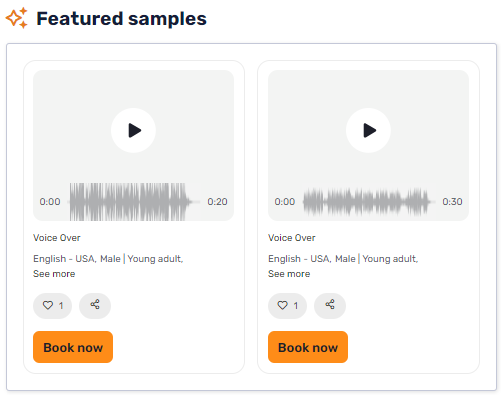Like the first sample with heart button
This screenshot has height=395, width=501.
pos(52,305)
